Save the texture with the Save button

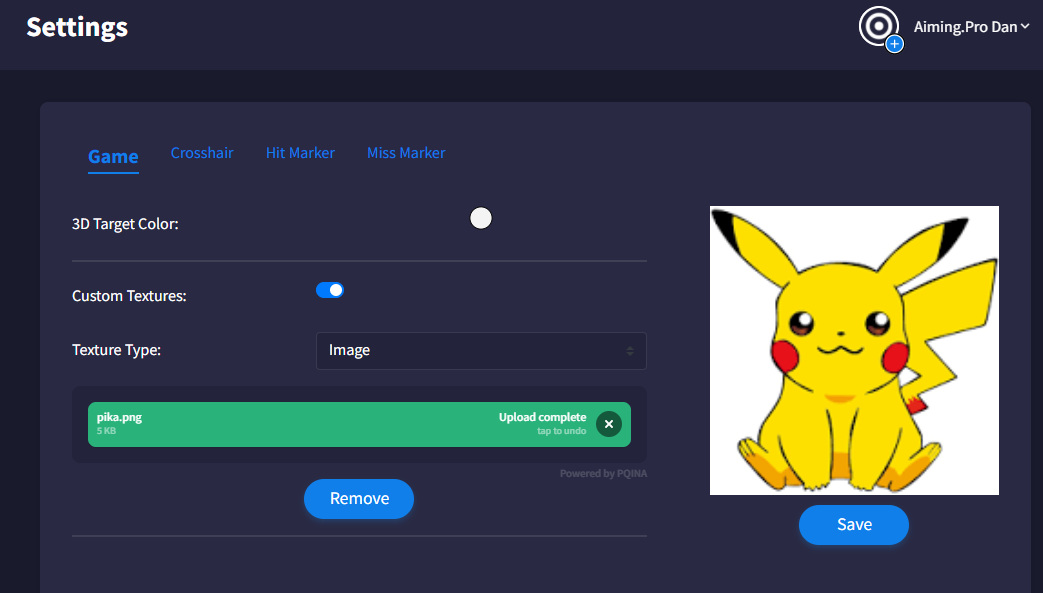853,525
